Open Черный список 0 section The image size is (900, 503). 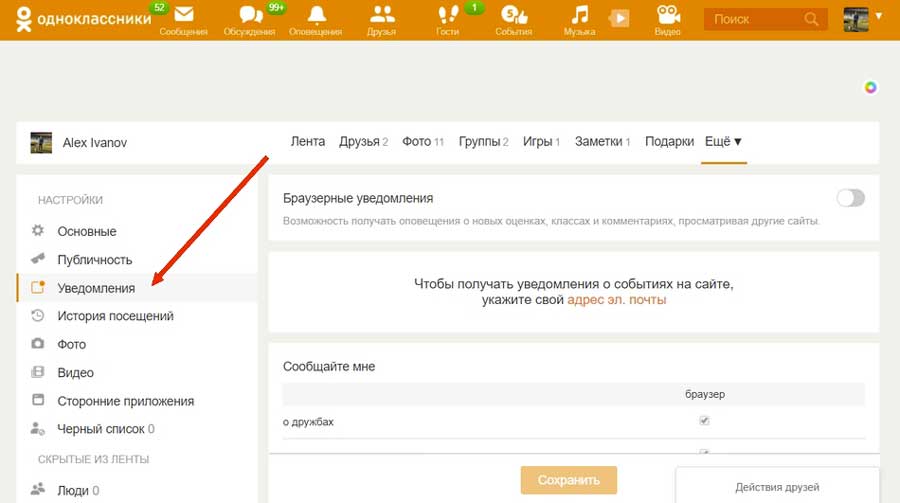click(106, 429)
